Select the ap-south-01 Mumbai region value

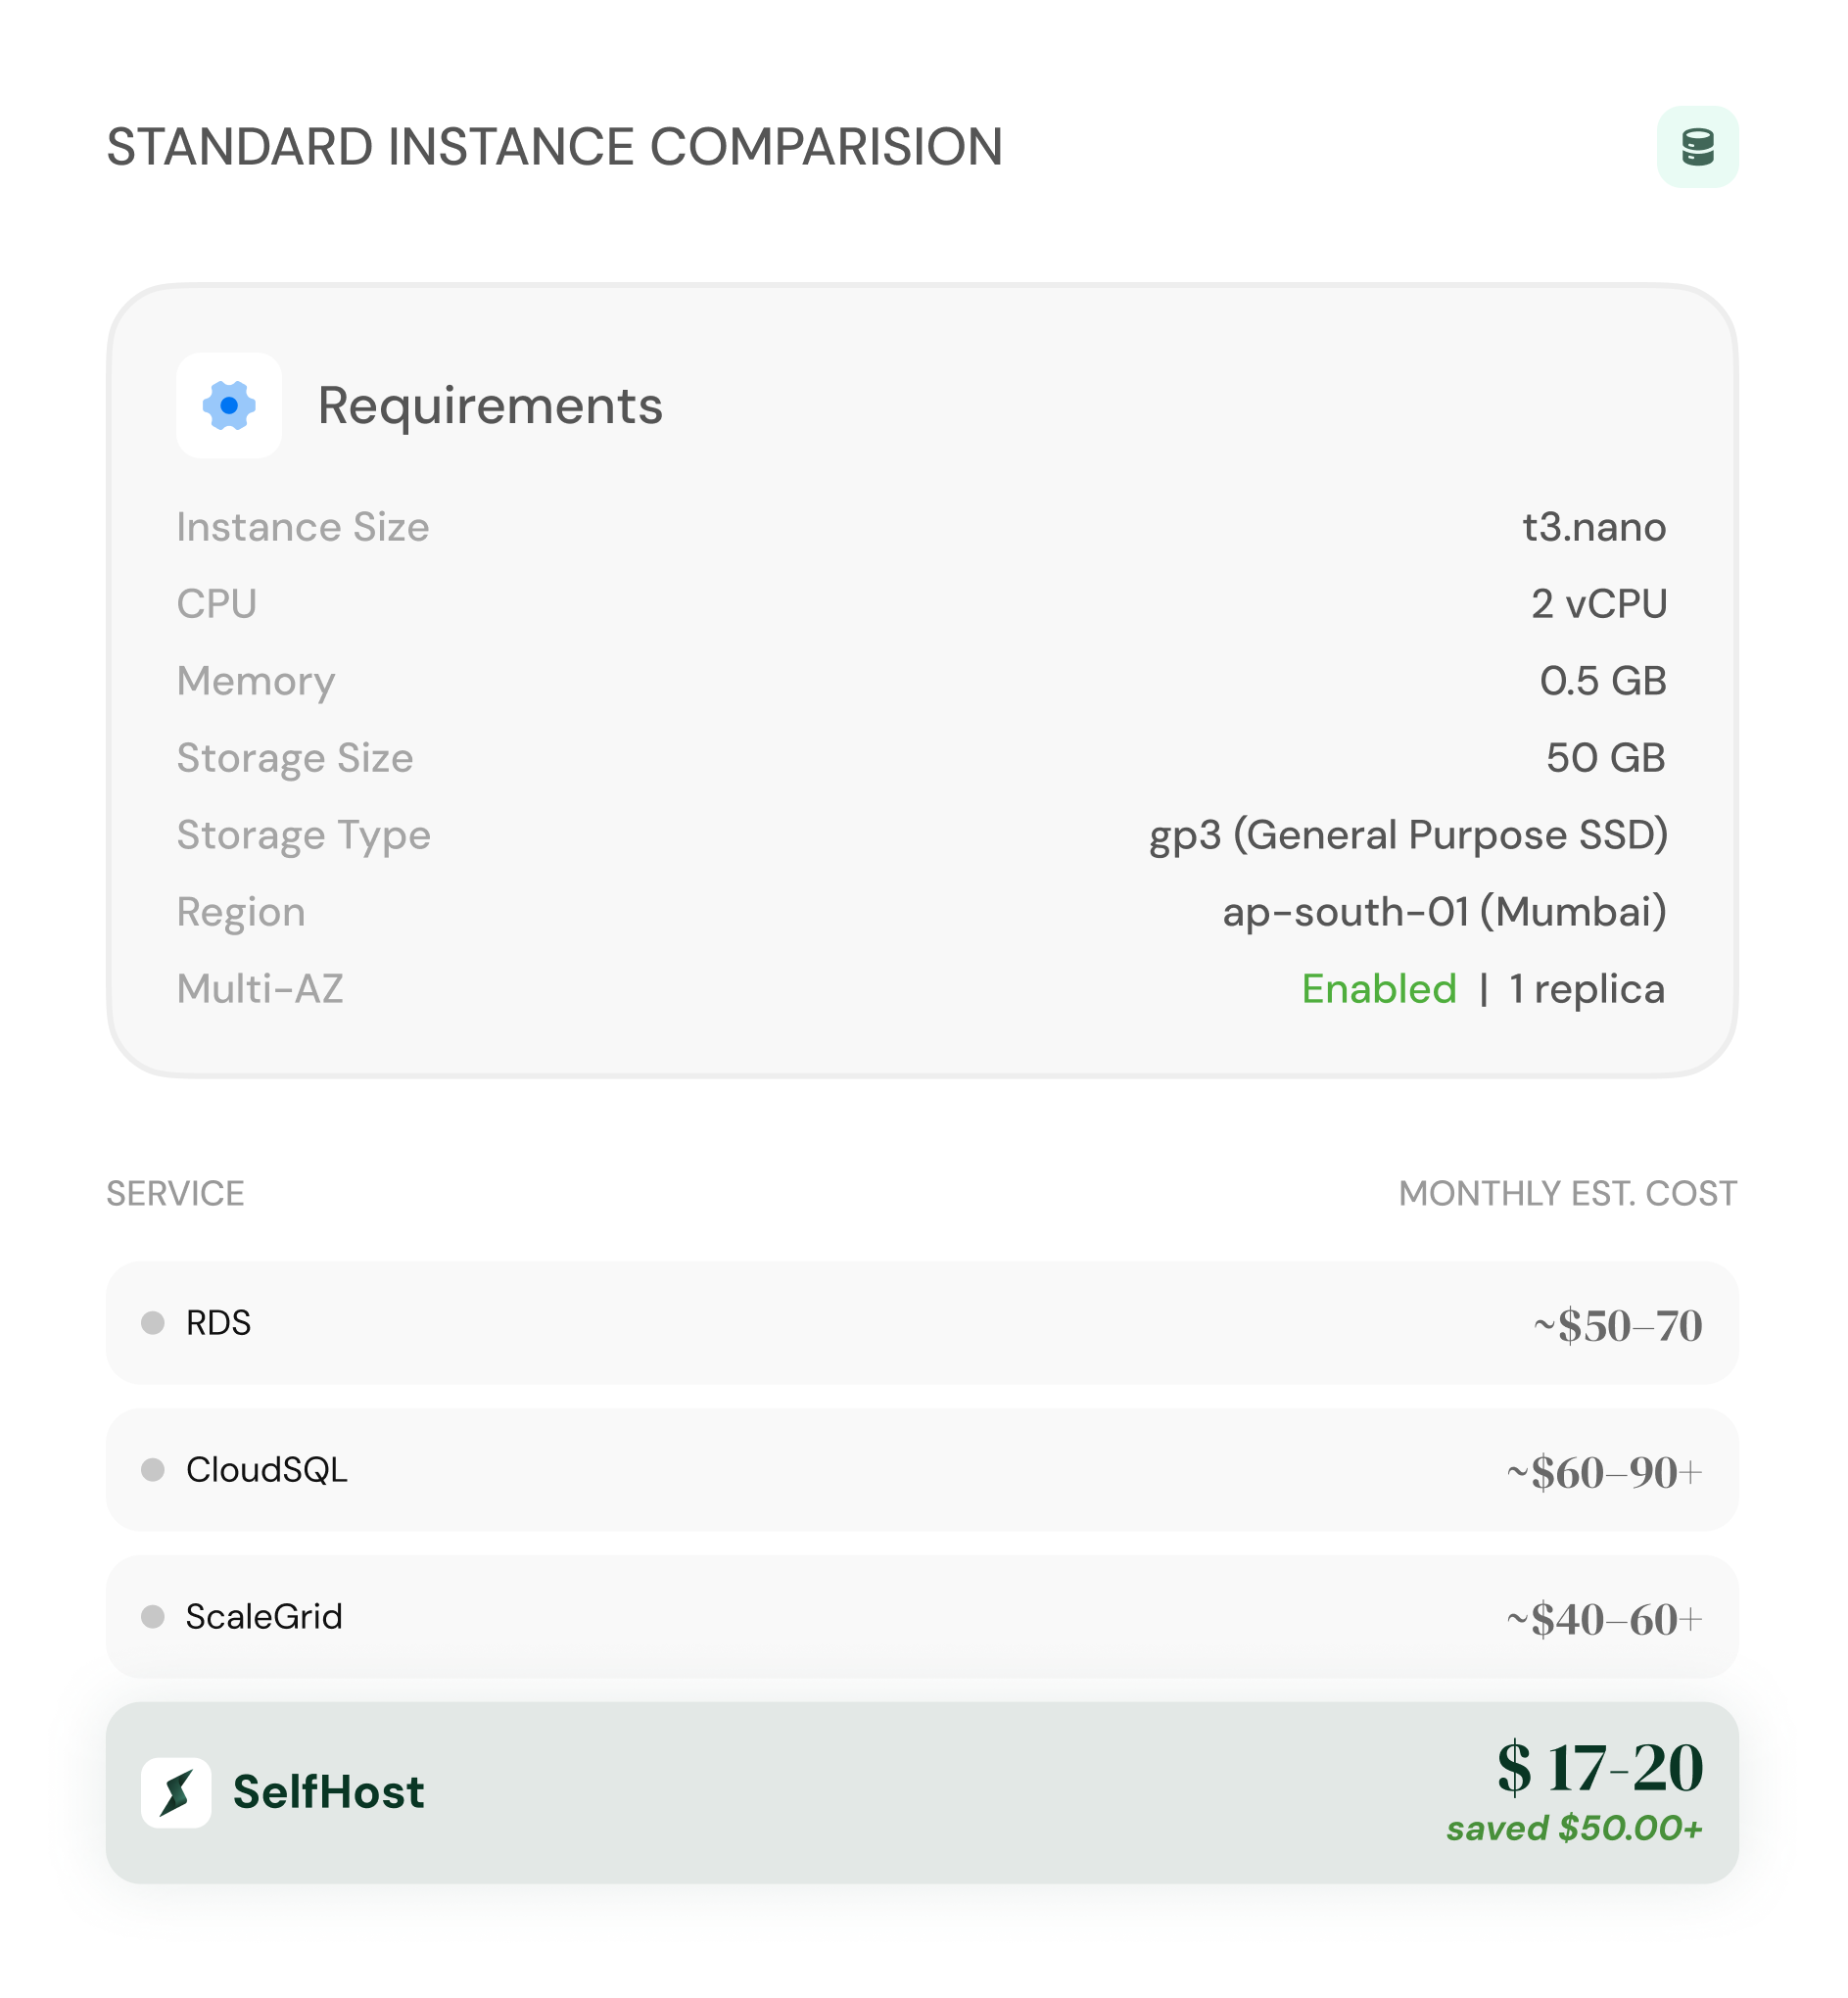[1444, 911]
